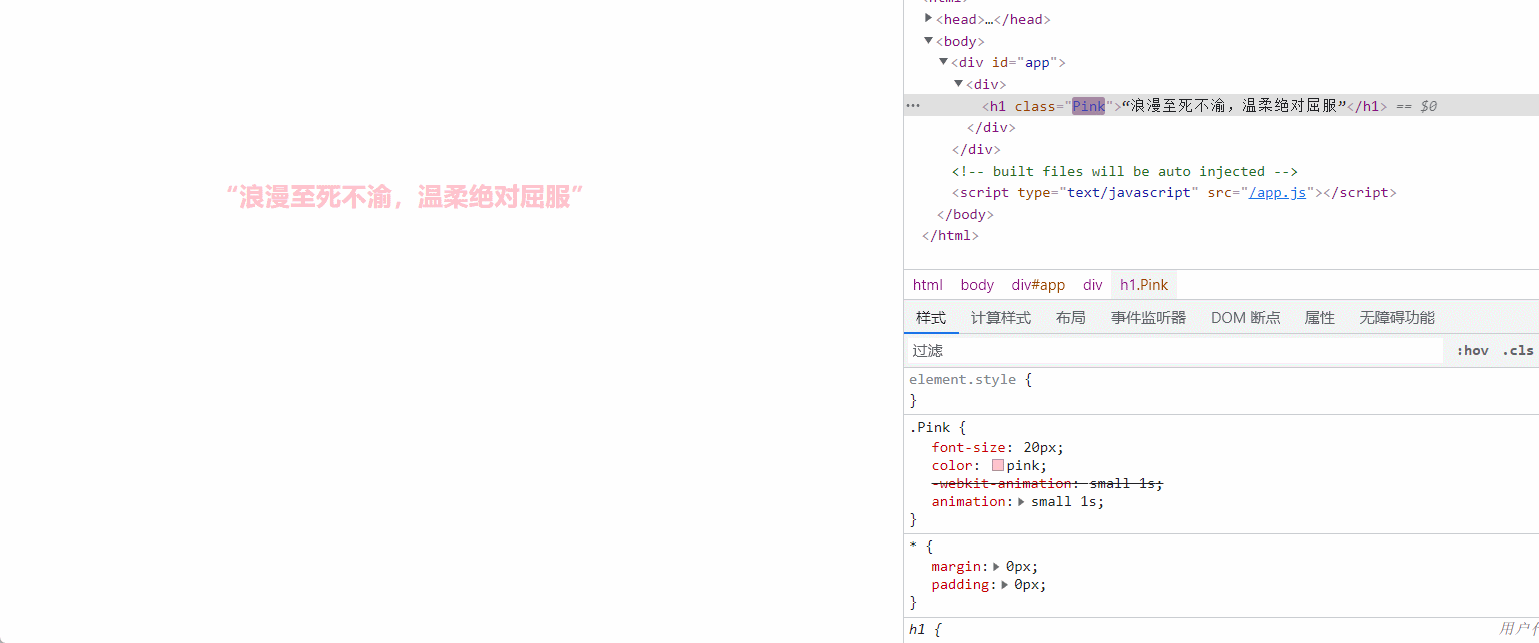This screenshot has height=643, width=1539.
Task: Switch to the 样式 tab
Action: pyautogui.click(x=931, y=318)
